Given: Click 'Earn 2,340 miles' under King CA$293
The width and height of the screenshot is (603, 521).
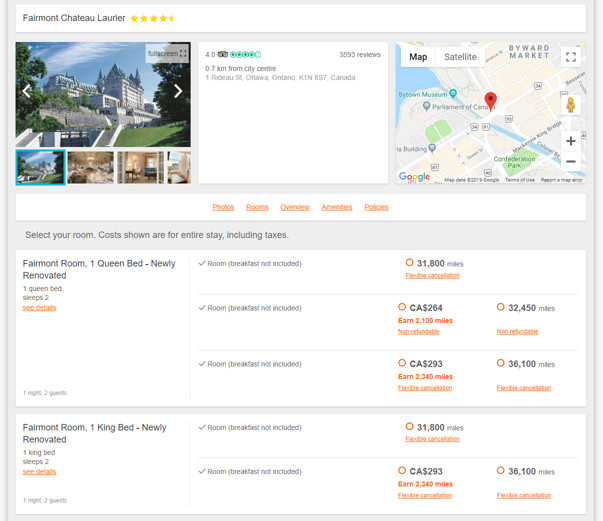Looking at the screenshot, I should (x=425, y=484).
